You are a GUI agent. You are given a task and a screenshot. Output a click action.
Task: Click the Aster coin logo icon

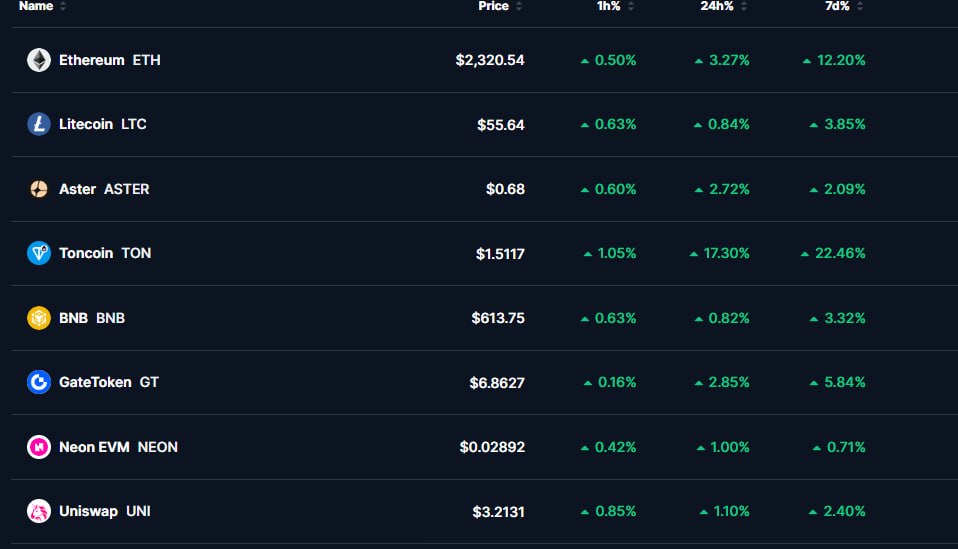point(39,189)
